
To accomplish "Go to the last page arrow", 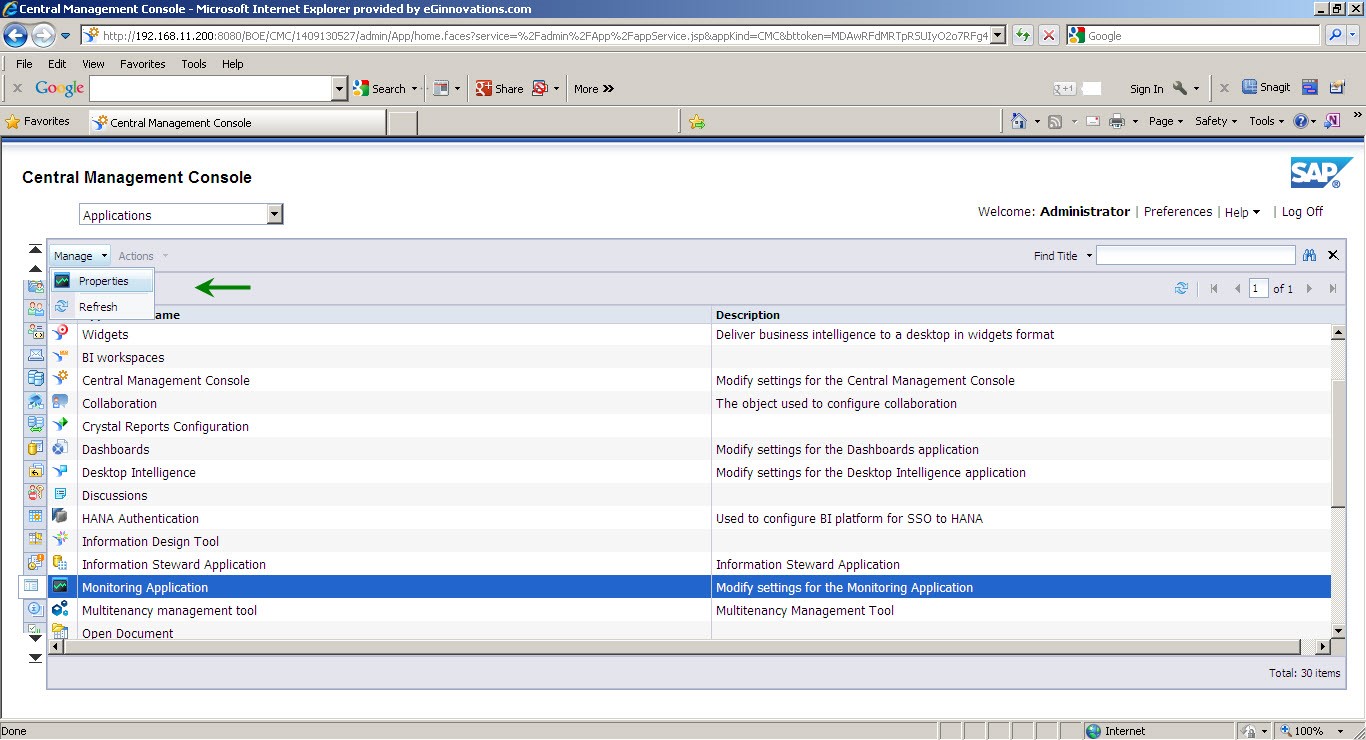I will [x=1333, y=289].
